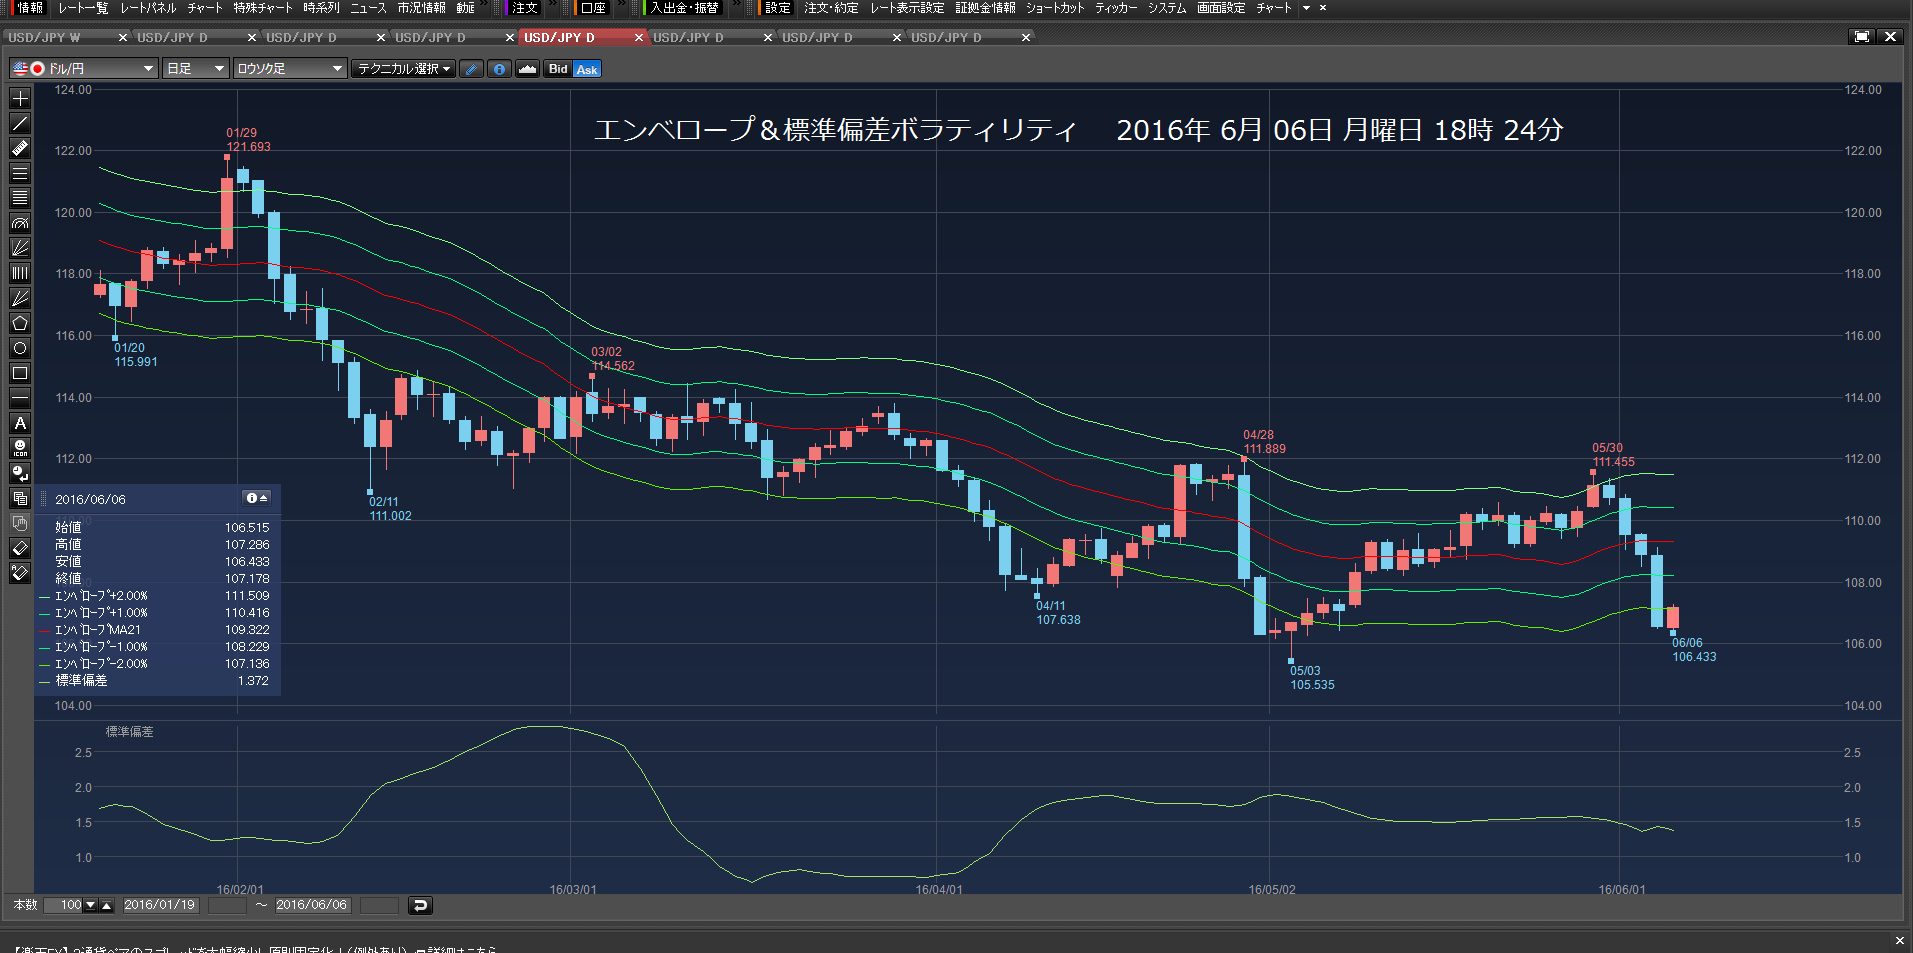Select the erase-all objects tool

pyautogui.click(x=20, y=573)
